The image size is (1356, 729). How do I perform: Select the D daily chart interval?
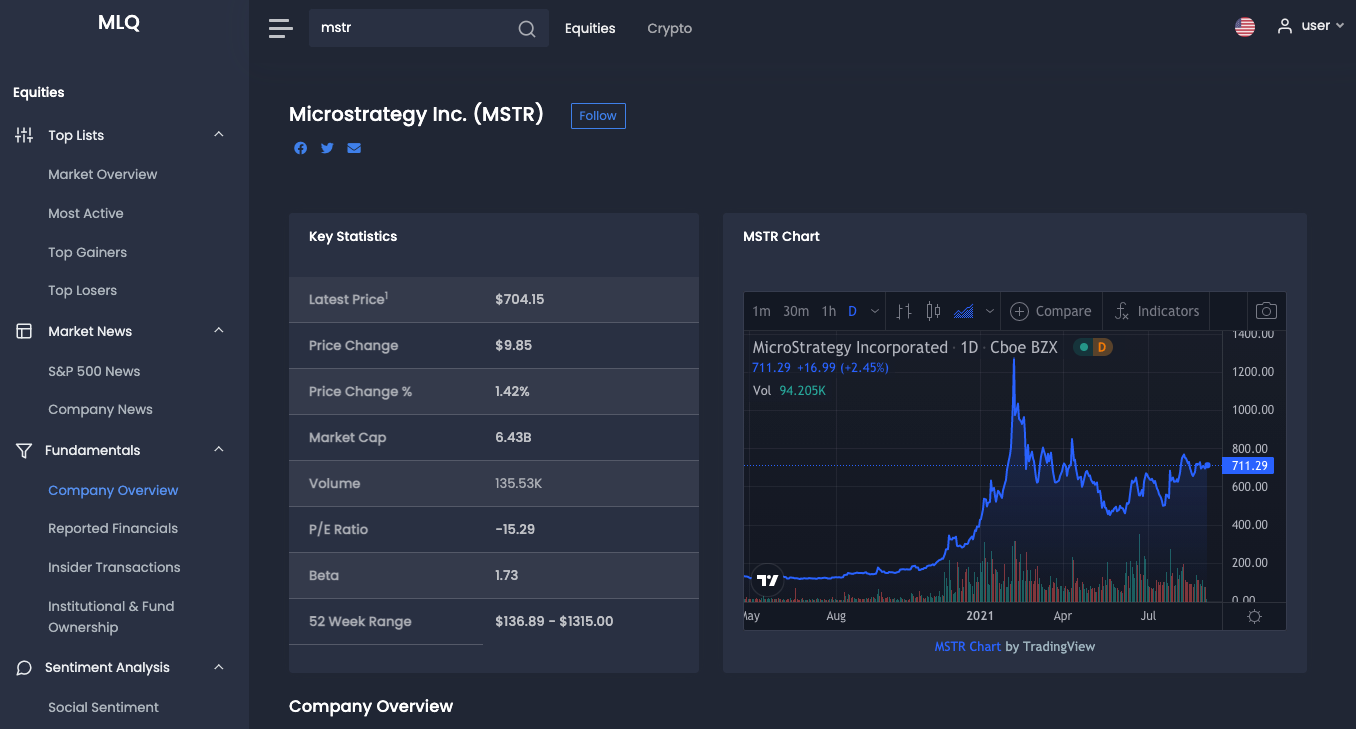[x=853, y=311]
